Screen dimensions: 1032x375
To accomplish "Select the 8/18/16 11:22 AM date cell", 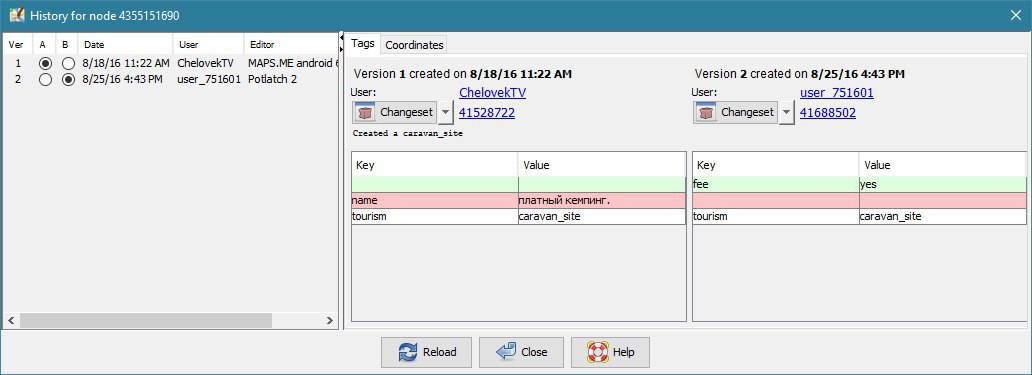I will pyautogui.click(x=126, y=64).
